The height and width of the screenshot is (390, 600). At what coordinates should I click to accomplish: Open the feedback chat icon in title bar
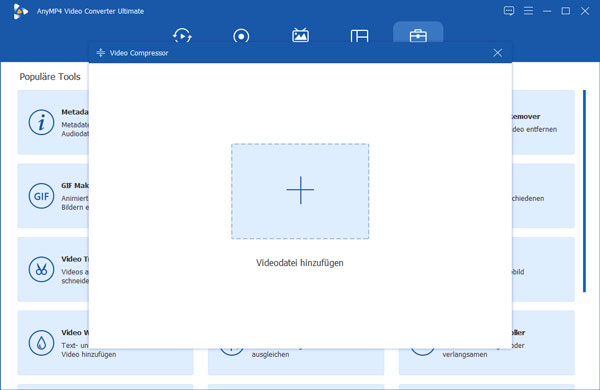[509, 11]
